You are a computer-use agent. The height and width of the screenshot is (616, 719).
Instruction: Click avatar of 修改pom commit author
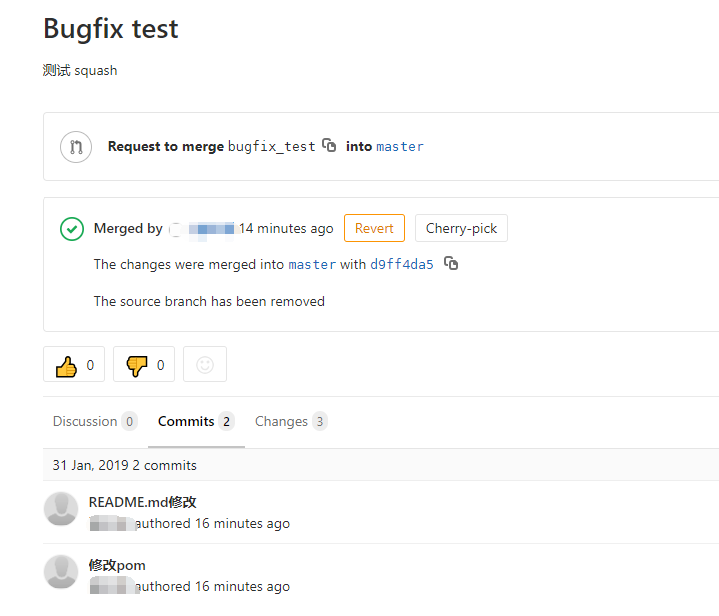[61, 572]
